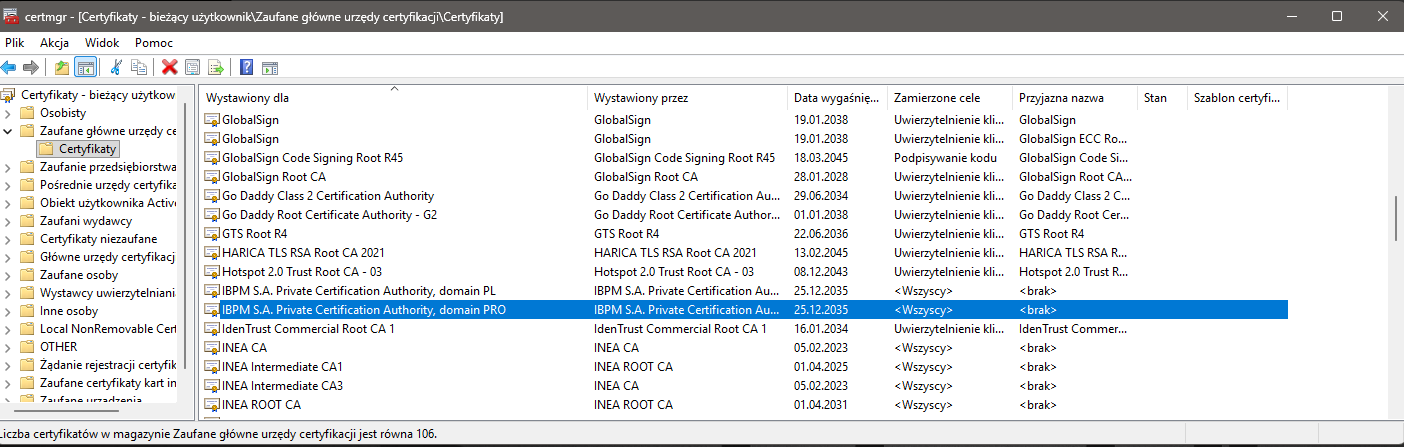This screenshot has height=447, width=1404.
Task: Sort by the Wystawiony przez column header
Action: coord(688,98)
